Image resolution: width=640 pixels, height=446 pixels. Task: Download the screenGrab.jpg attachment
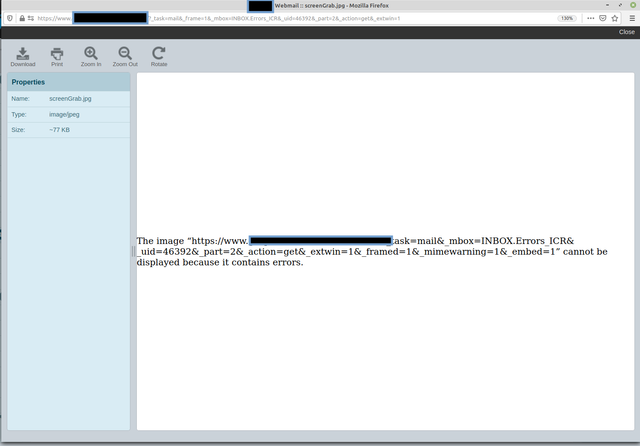tap(23, 57)
